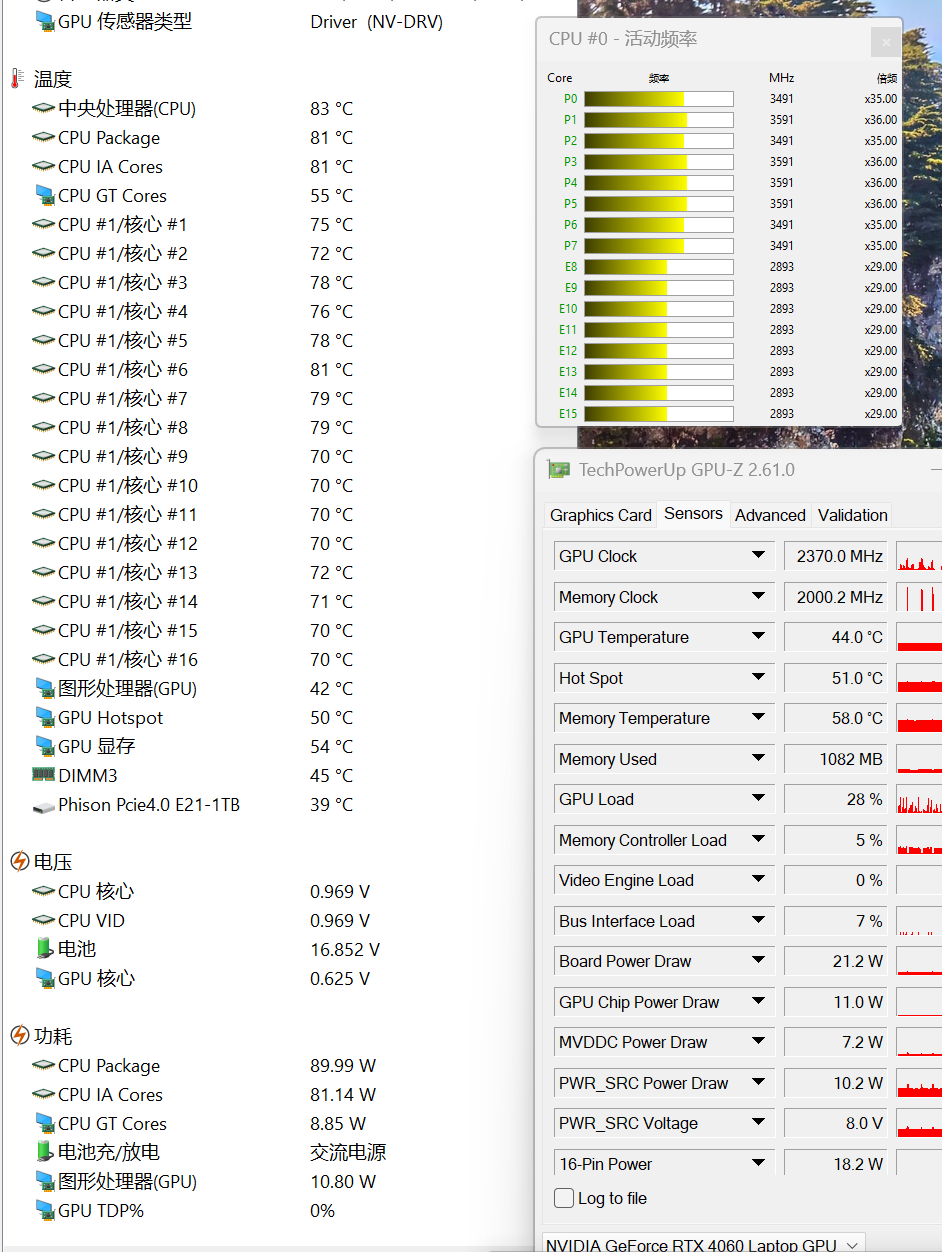942x1252 pixels.
Task: Open the Advanced tab in GPU-Z
Action: (x=770, y=515)
